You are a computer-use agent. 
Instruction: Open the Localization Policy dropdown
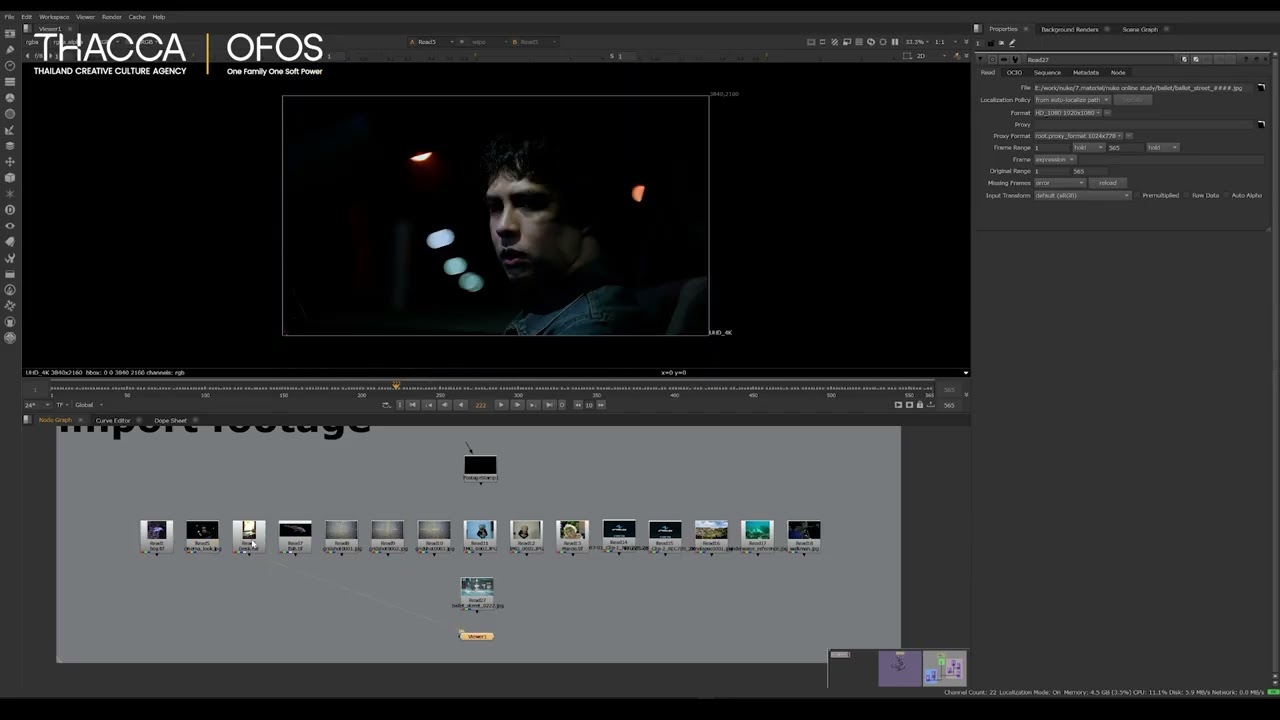(x=1072, y=100)
